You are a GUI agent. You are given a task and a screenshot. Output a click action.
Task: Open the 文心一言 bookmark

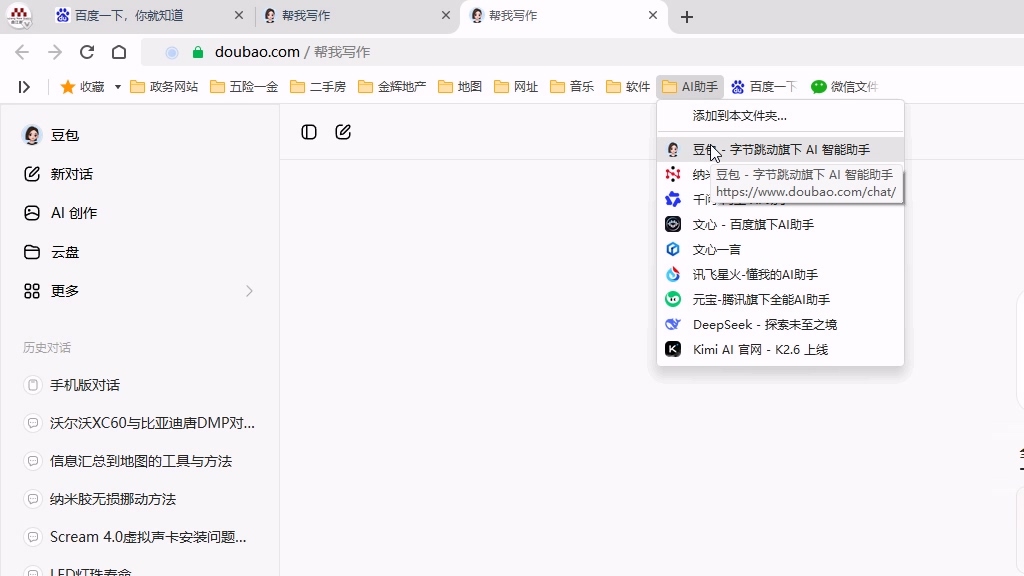tap(780, 249)
